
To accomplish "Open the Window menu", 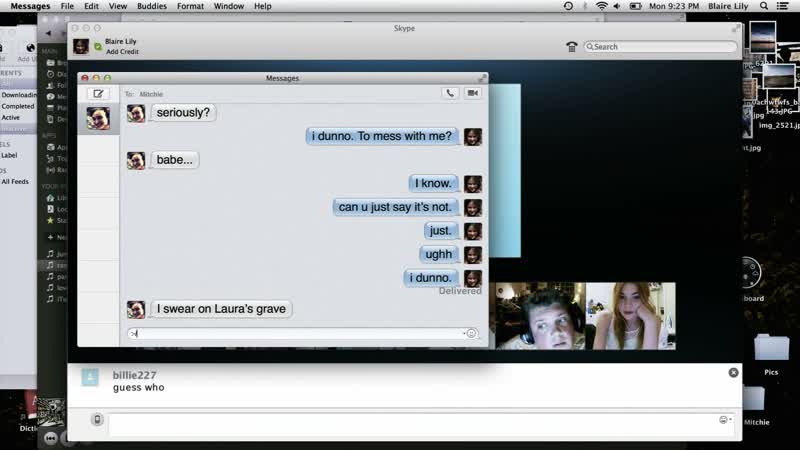I will pyautogui.click(x=229, y=6).
